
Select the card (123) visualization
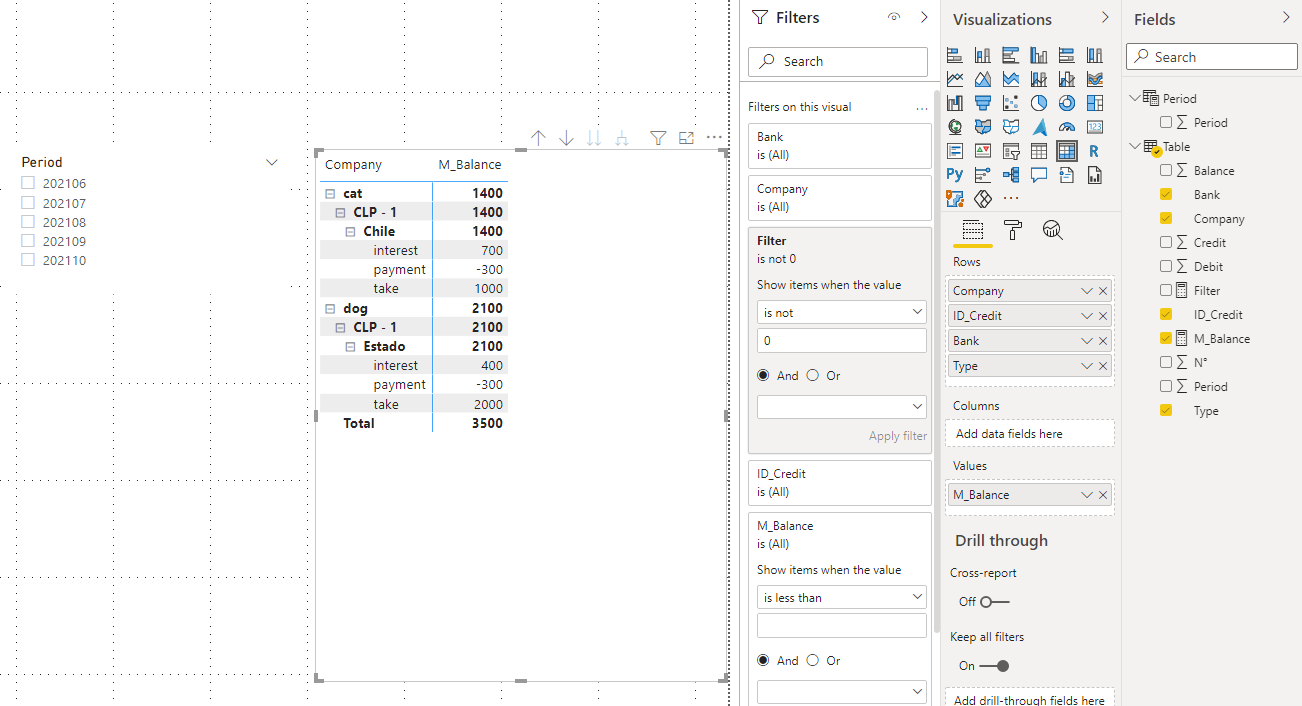point(1095,126)
